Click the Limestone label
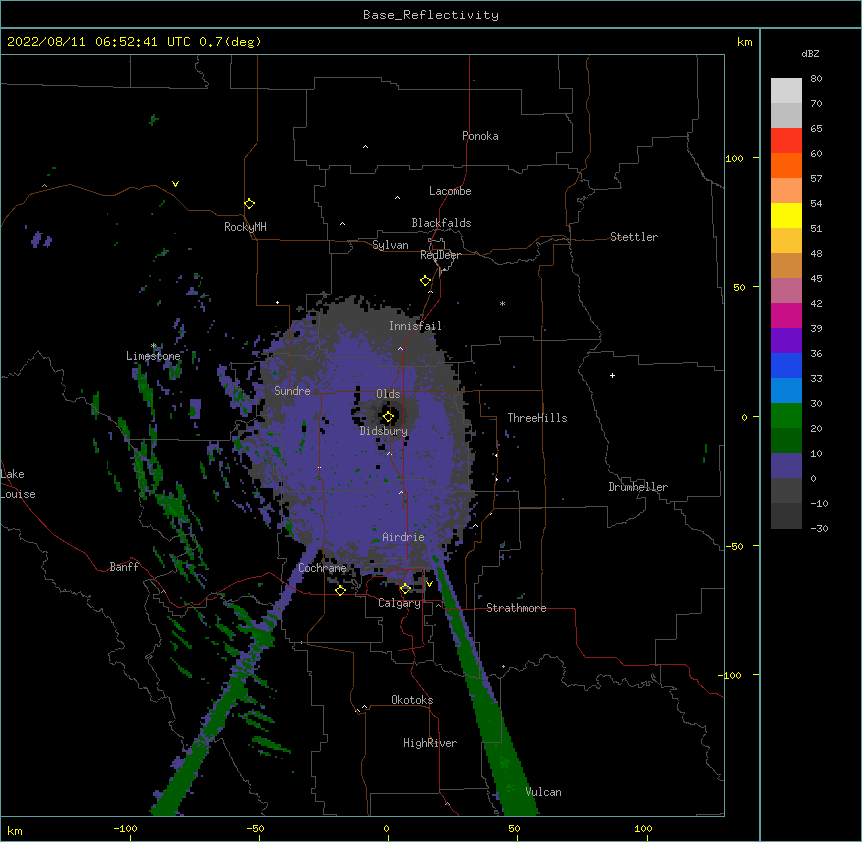 pos(153,356)
